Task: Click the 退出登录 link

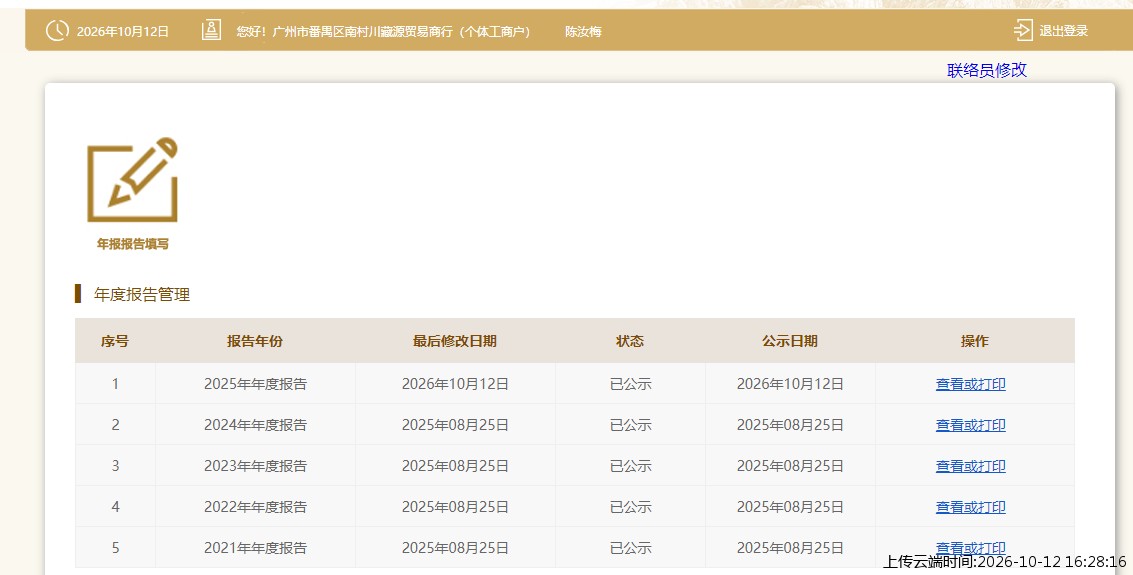Action: (x=1064, y=31)
